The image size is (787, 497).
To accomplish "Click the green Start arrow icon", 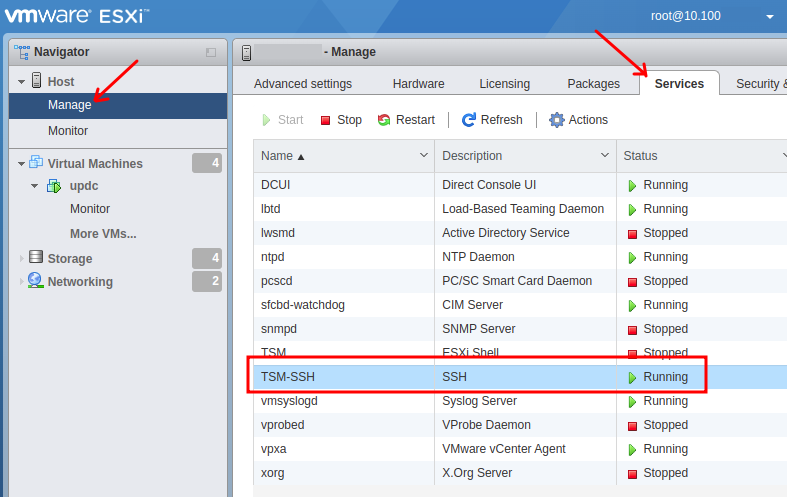I will coord(267,120).
